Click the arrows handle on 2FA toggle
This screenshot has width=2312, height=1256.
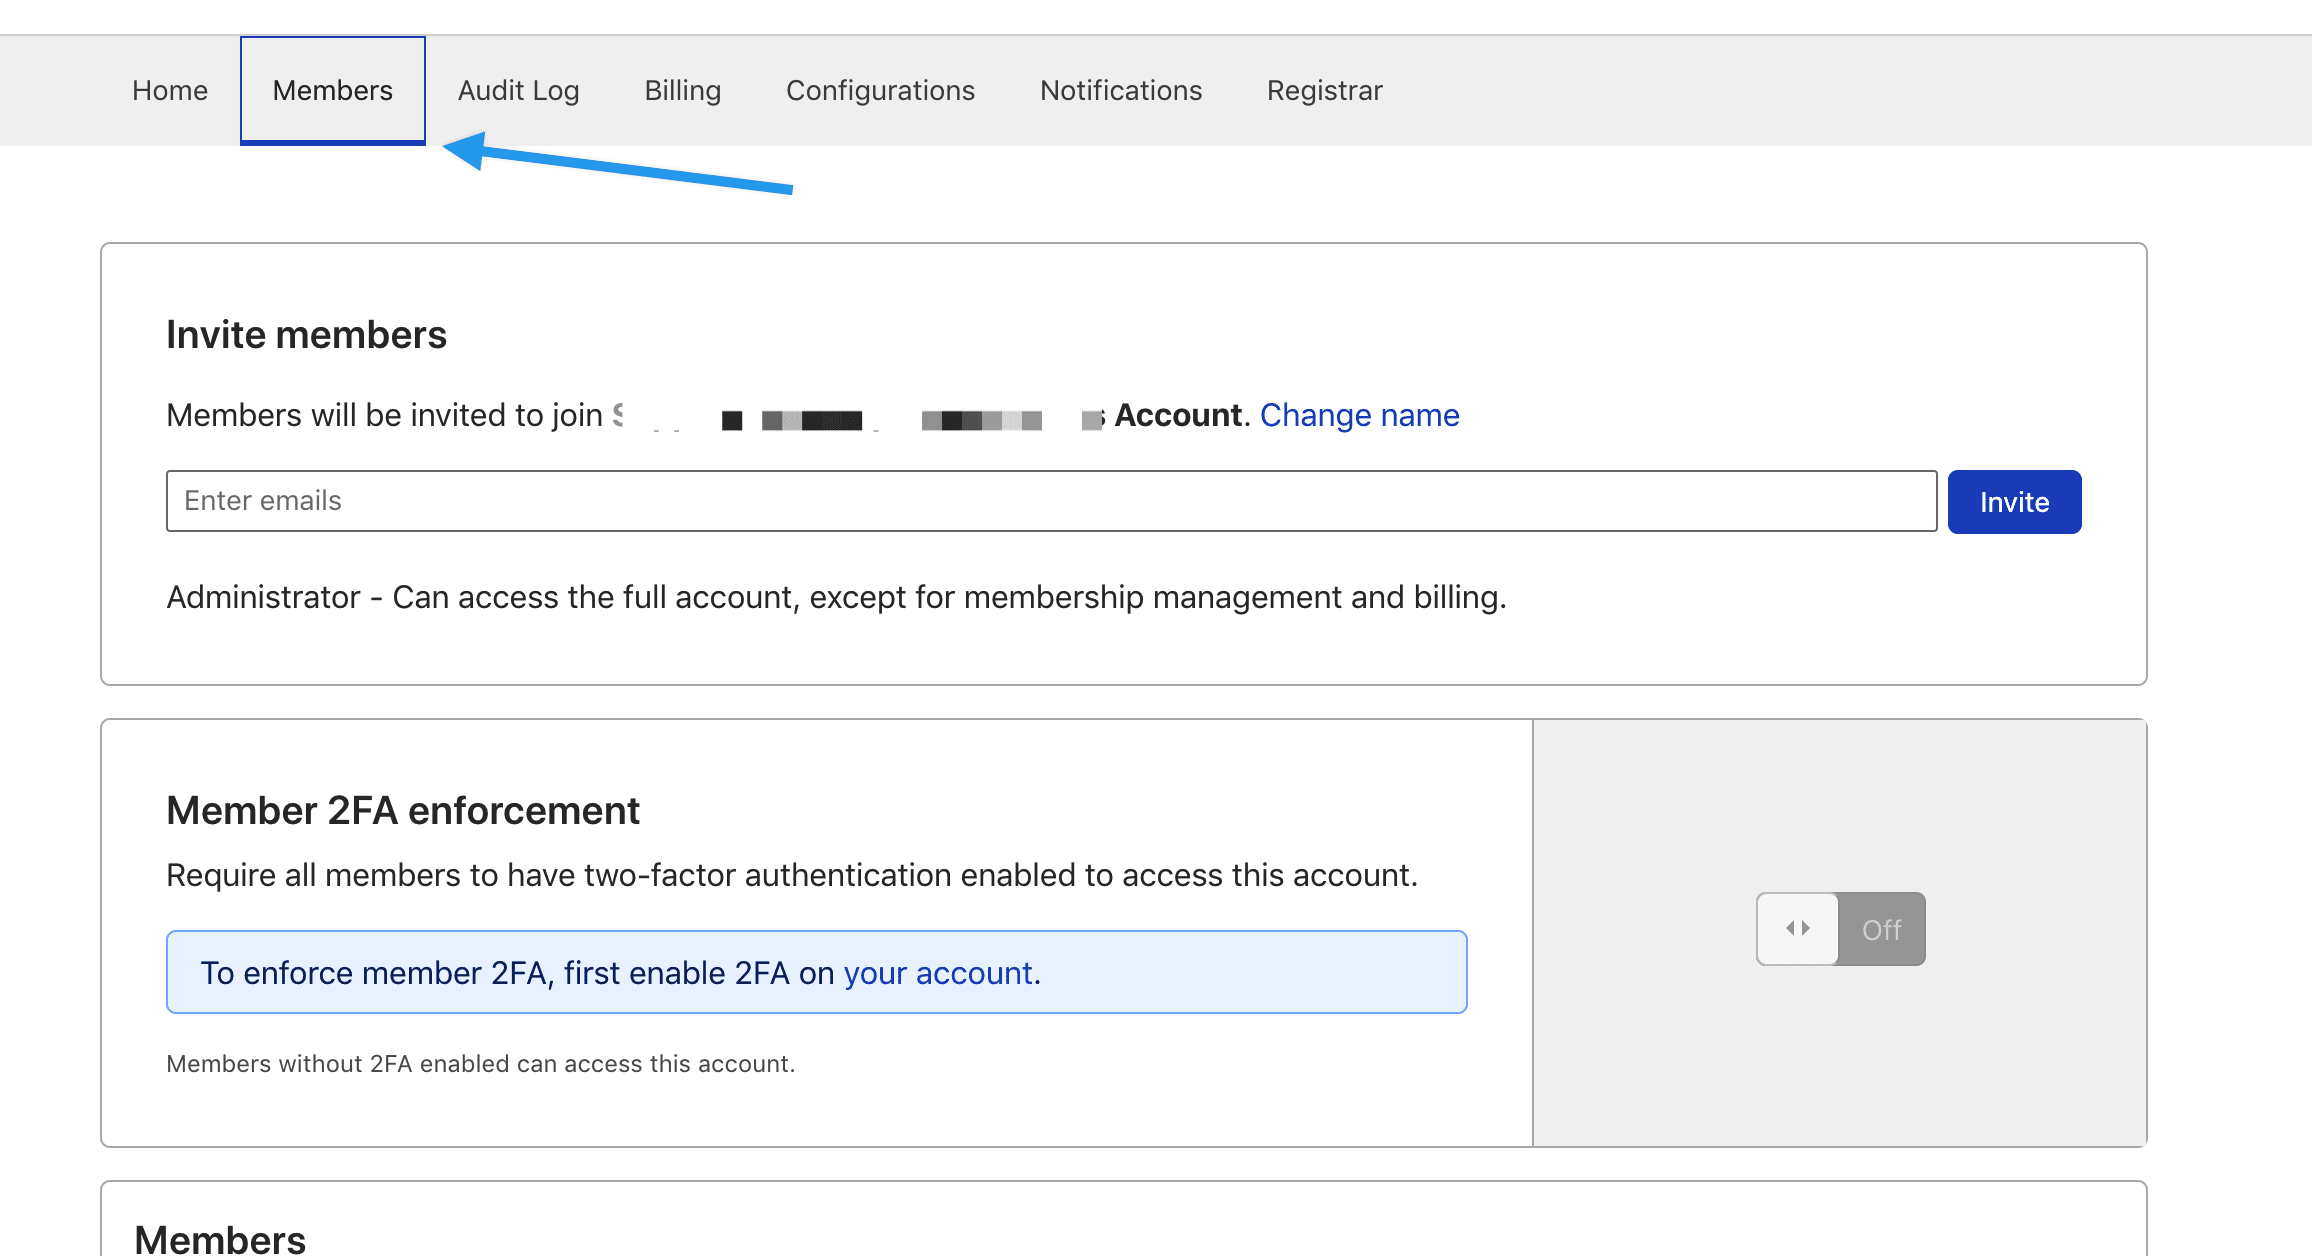(1797, 929)
